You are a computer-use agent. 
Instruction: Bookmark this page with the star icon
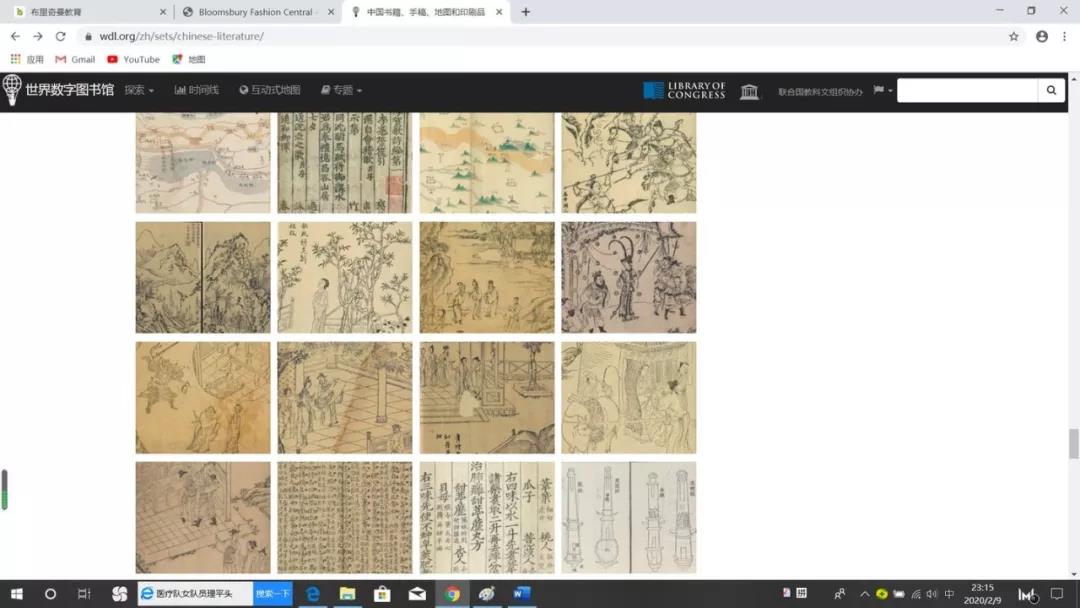point(1014,36)
